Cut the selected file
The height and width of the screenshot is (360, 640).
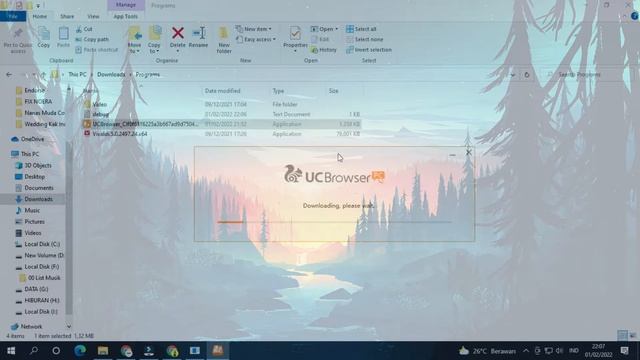pos(84,29)
